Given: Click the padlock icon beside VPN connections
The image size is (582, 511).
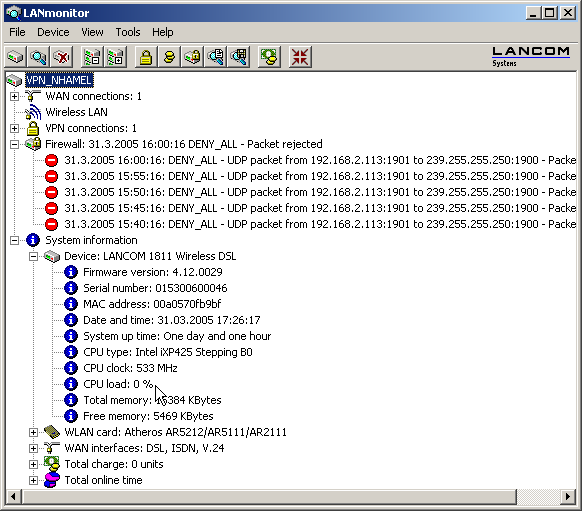Looking at the screenshot, I should (33, 128).
